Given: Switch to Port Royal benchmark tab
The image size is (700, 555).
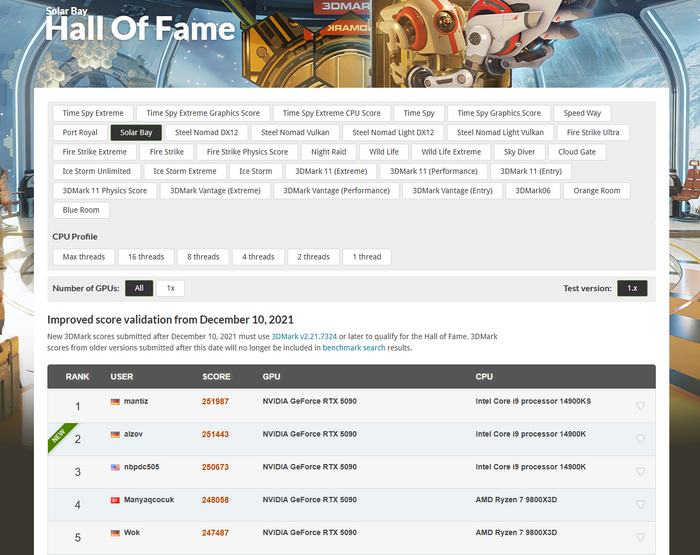Looking at the screenshot, I should pyautogui.click(x=80, y=132).
